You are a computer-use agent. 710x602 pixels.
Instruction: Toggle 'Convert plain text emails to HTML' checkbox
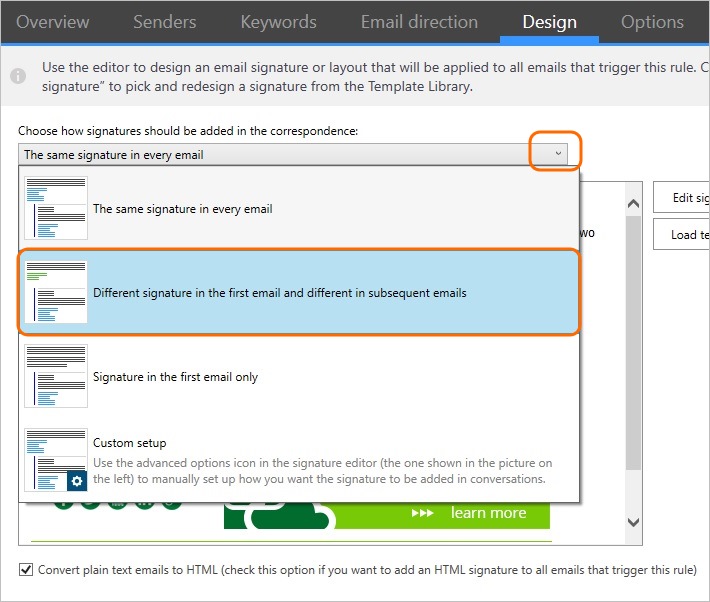pos(26,569)
